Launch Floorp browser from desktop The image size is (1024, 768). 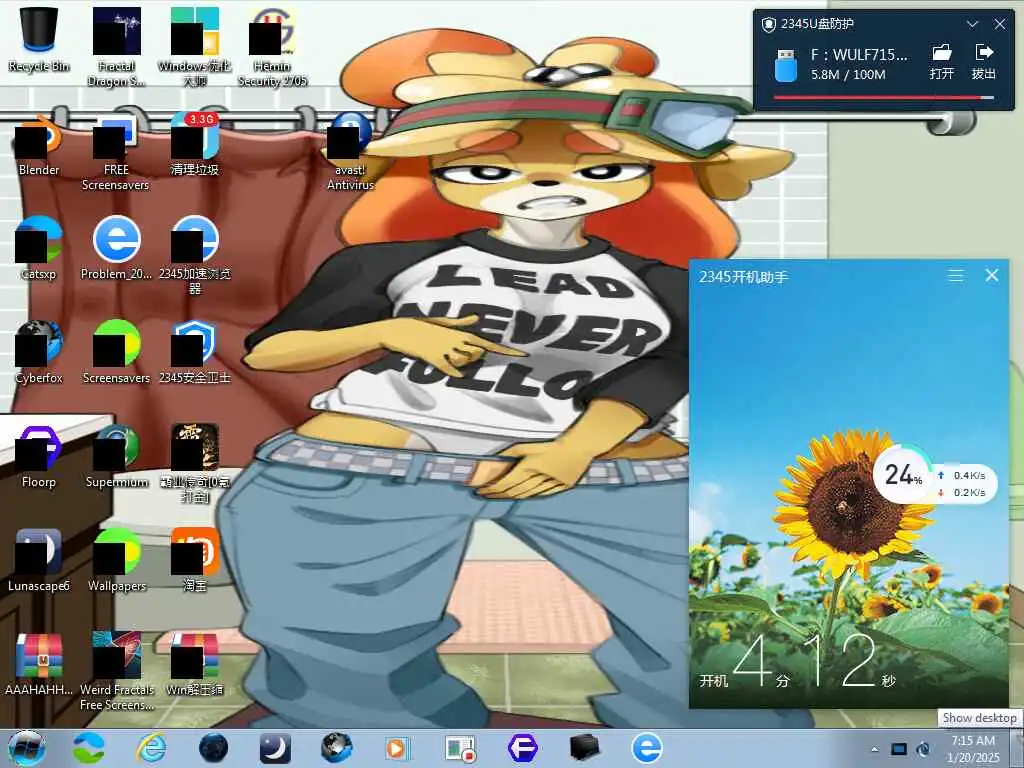point(39,456)
